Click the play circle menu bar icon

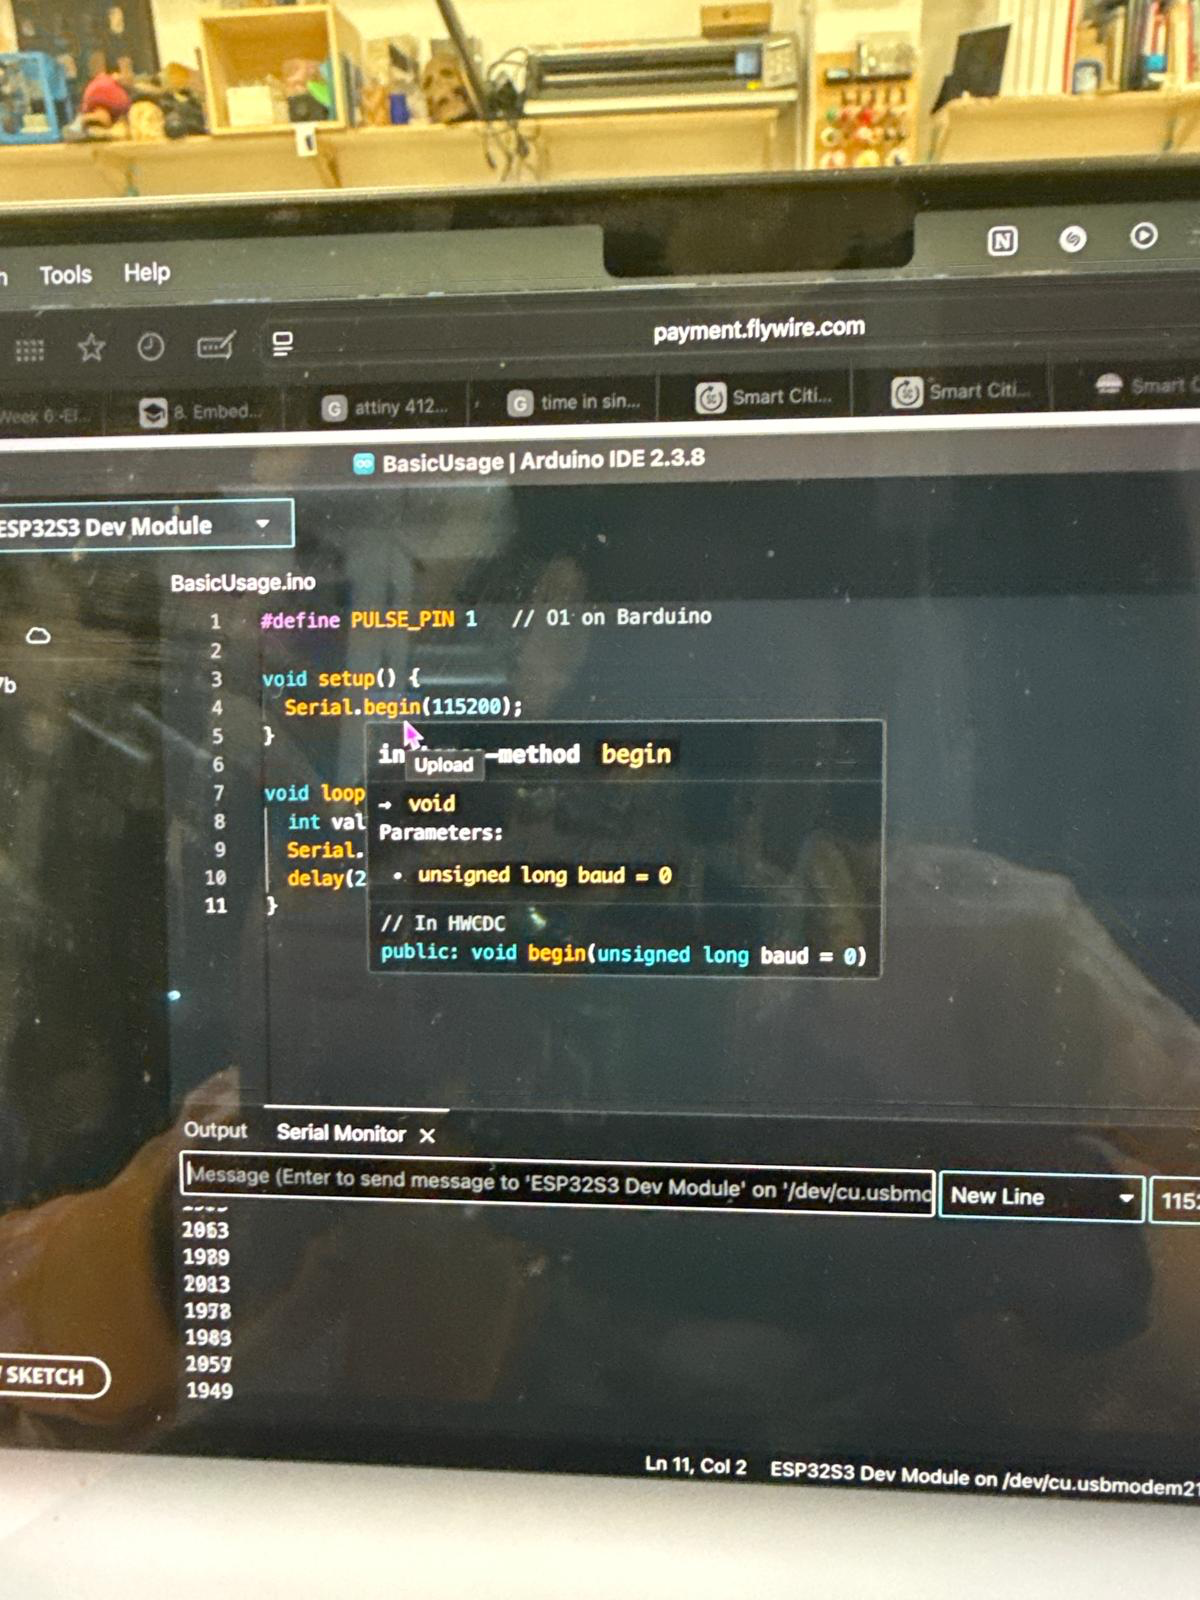coord(1144,235)
